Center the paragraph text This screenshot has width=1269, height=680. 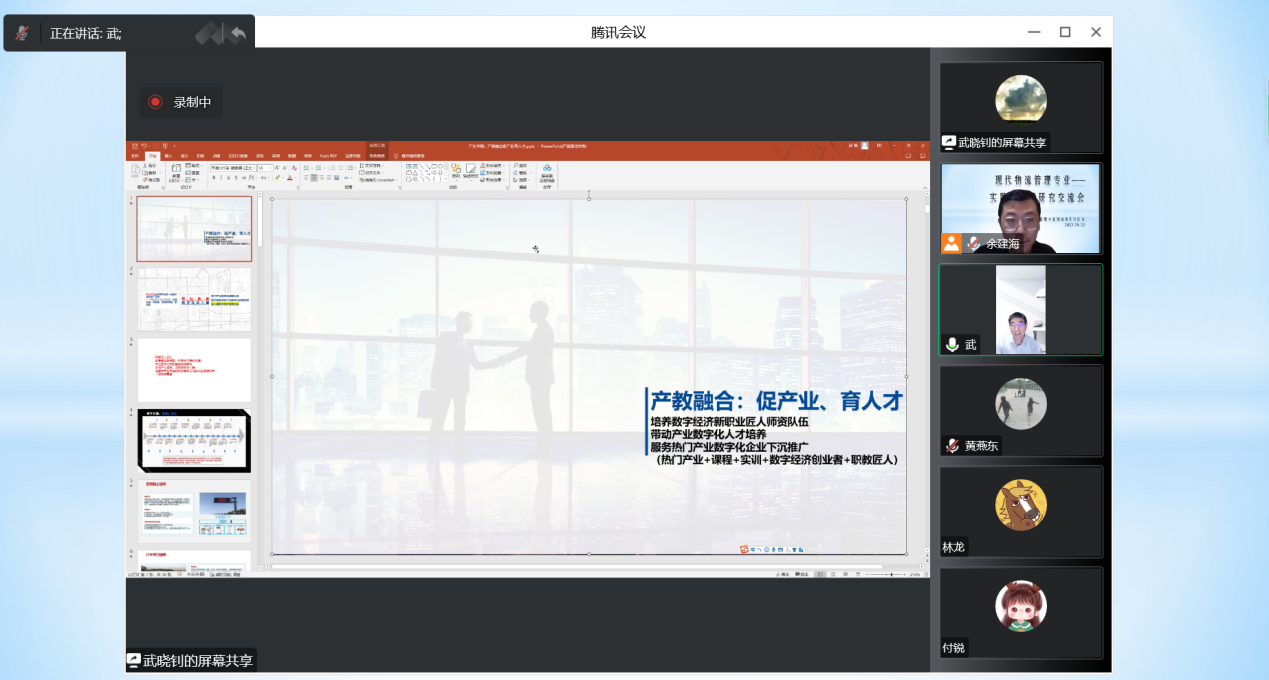314,178
